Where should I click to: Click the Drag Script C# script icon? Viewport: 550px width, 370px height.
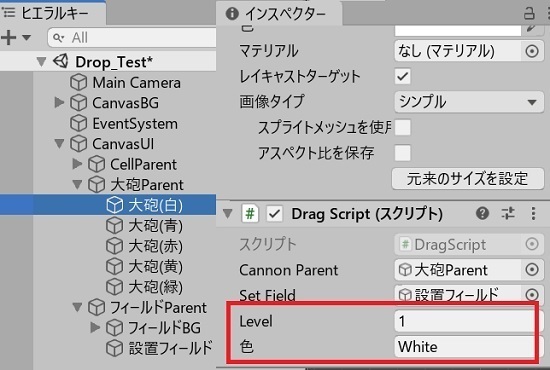point(250,214)
